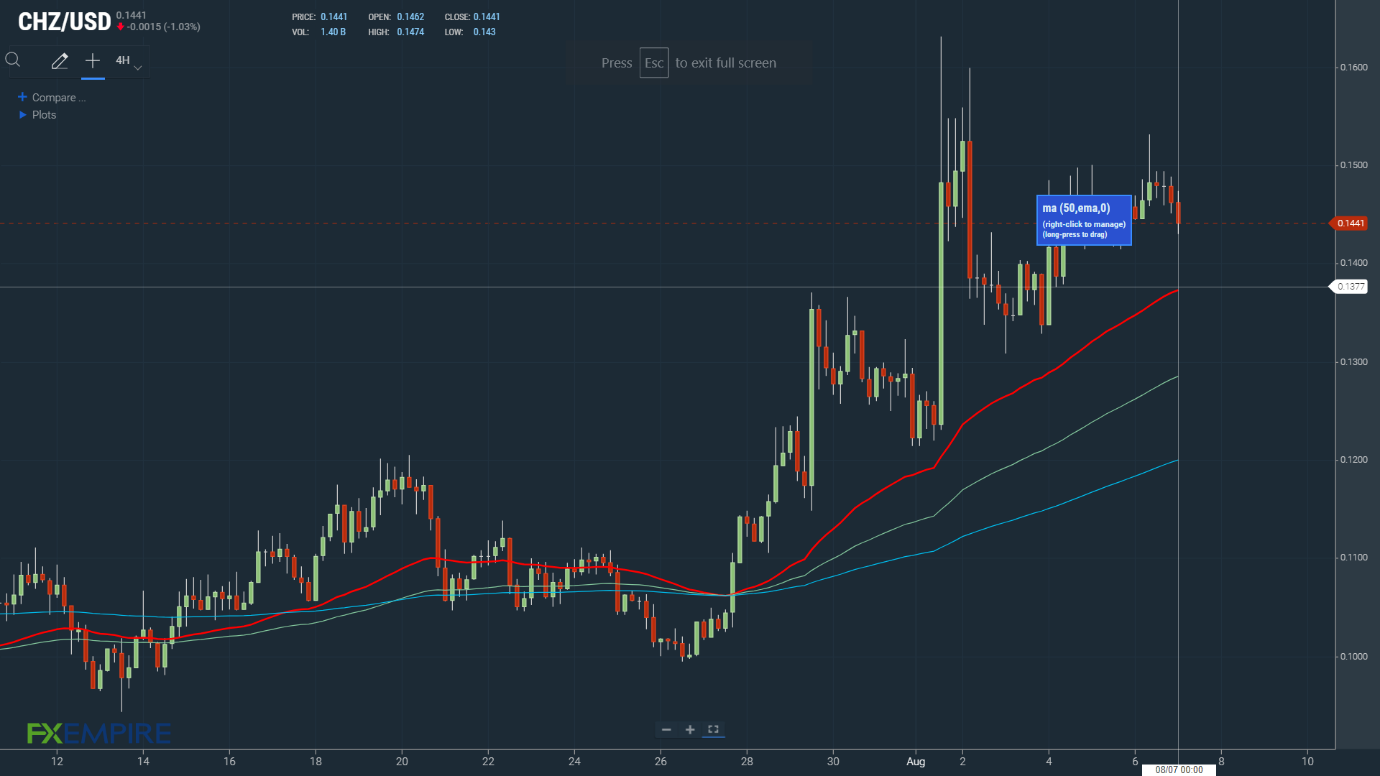Click the 0.1441 current price tag
This screenshot has width=1380, height=776.
pos(1349,223)
